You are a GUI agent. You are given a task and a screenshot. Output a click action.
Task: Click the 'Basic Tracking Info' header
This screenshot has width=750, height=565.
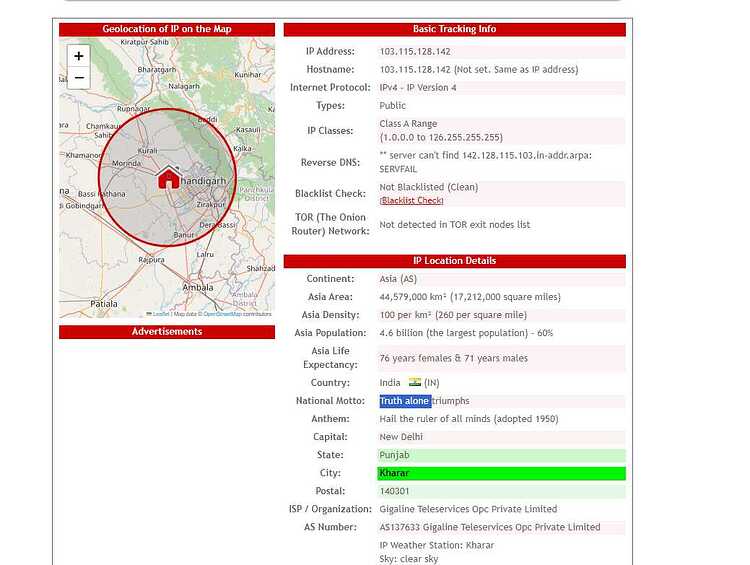click(x=454, y=29)
